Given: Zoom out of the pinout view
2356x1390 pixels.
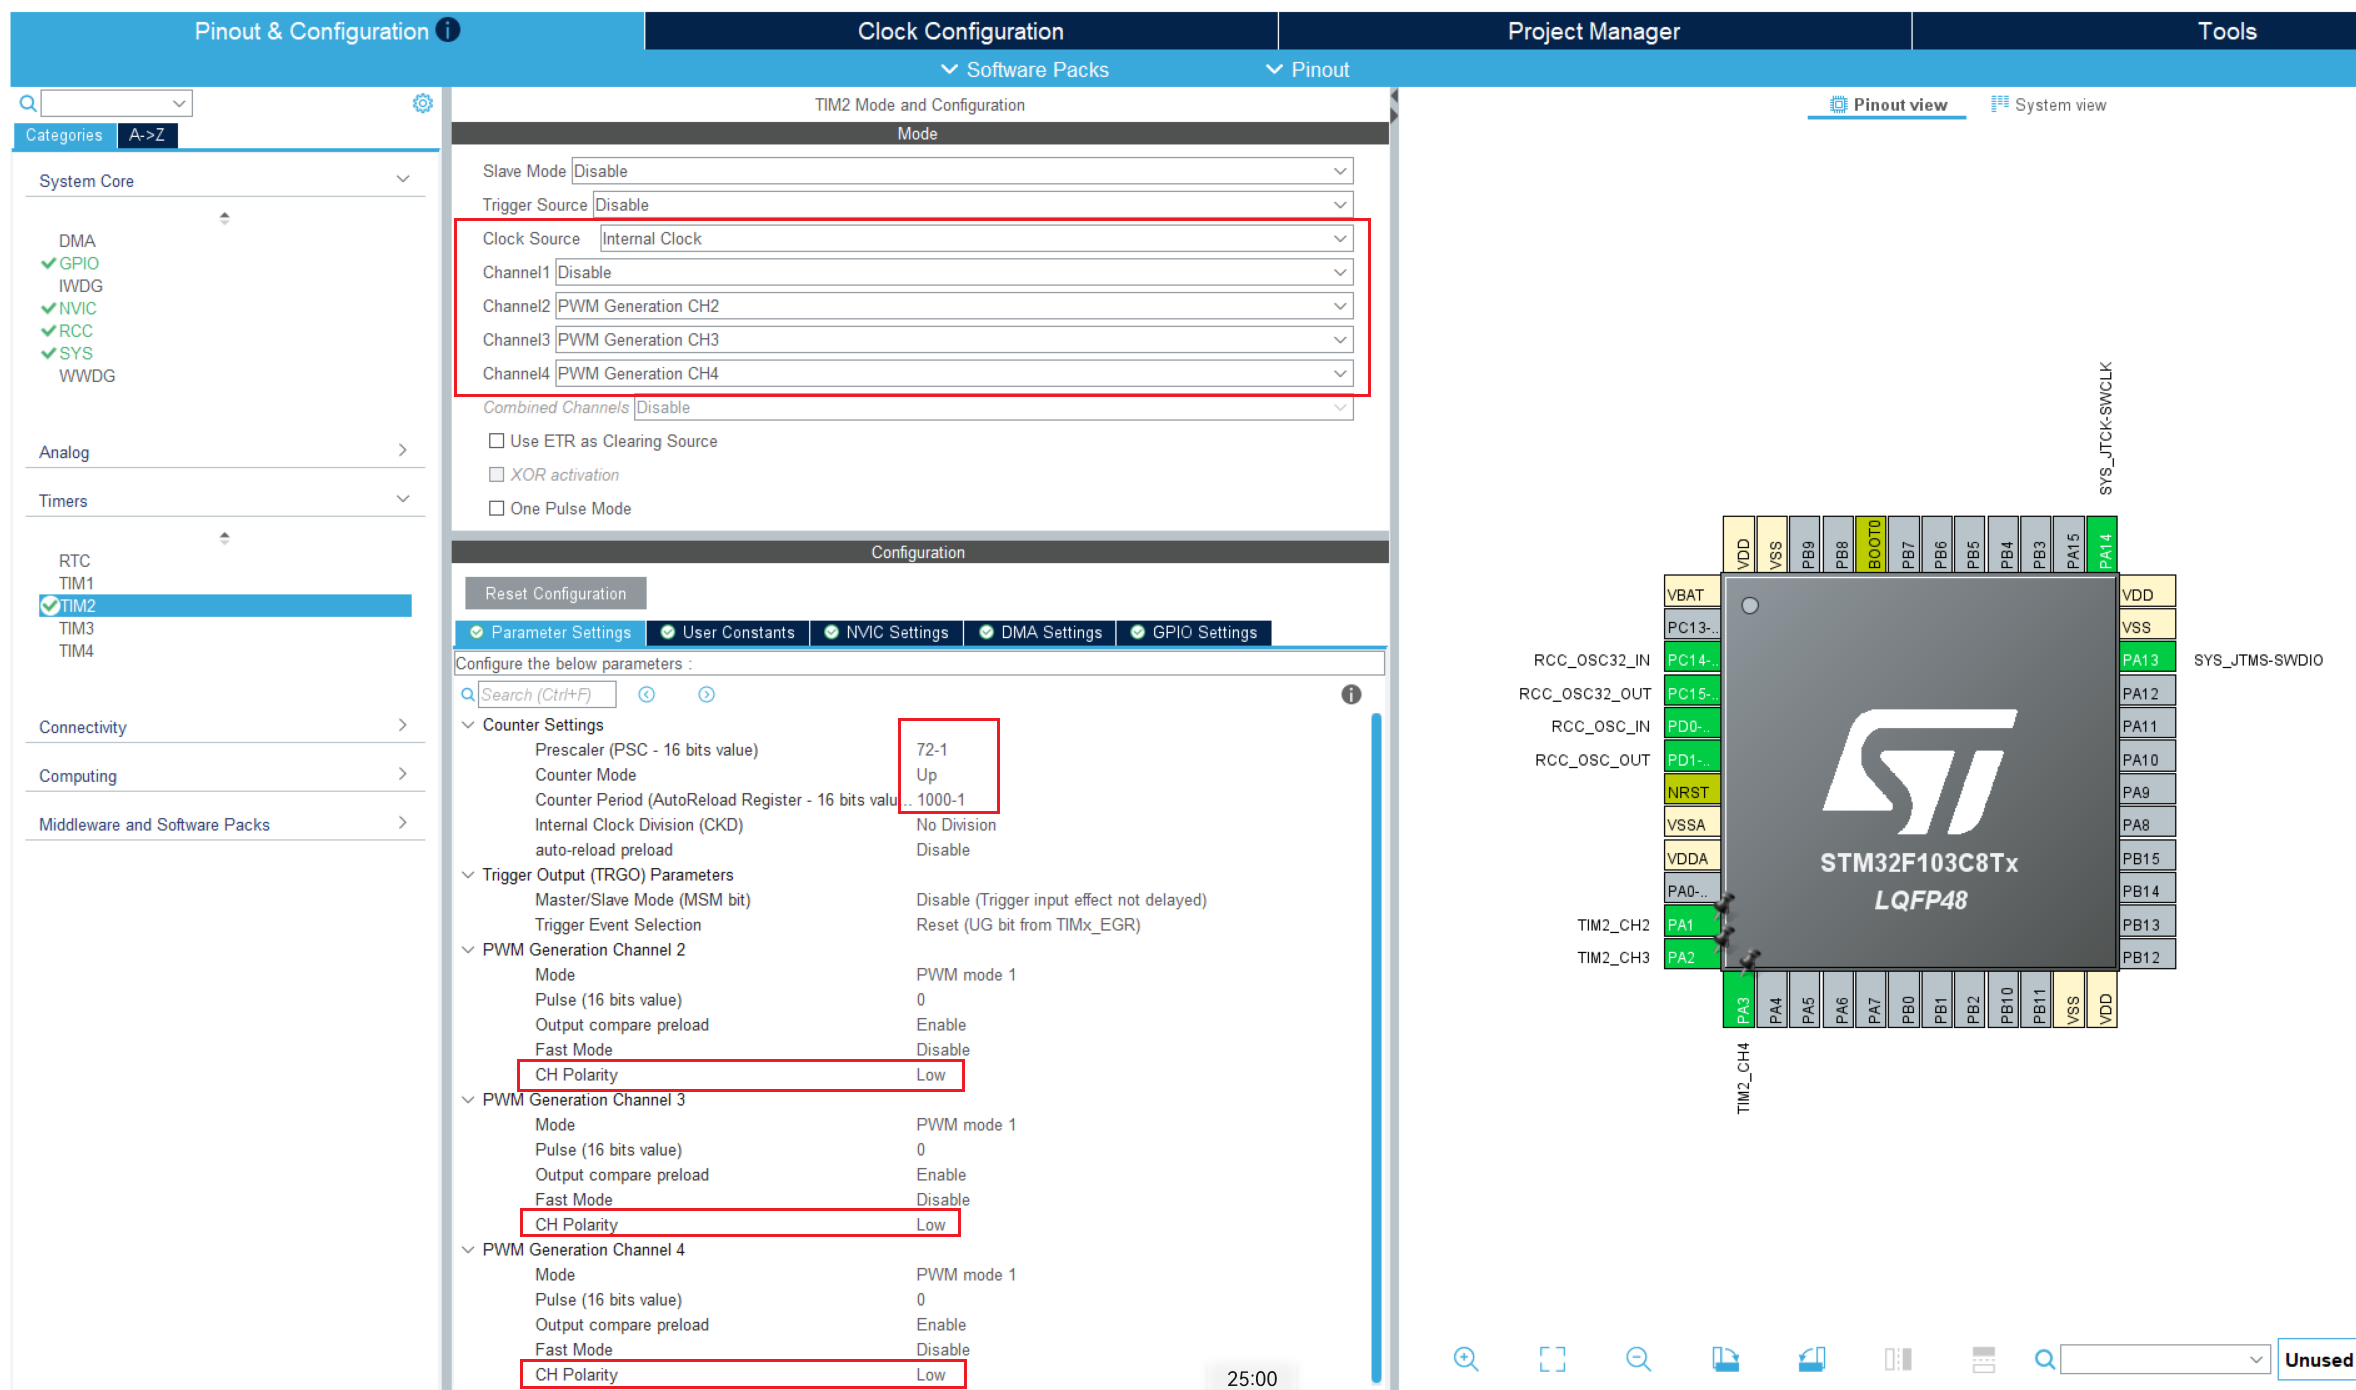Looking at the screenshot, I should [1638, 1359].
